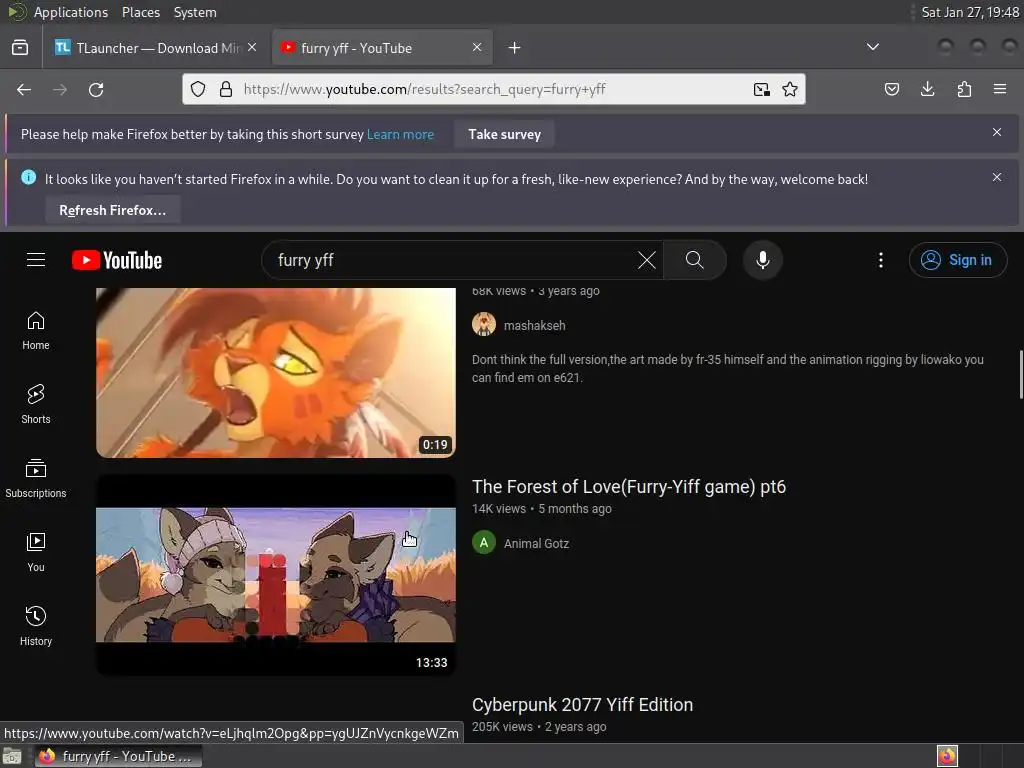
Task: Go back with Firefox back arrow
Action: tap(24, 89)
